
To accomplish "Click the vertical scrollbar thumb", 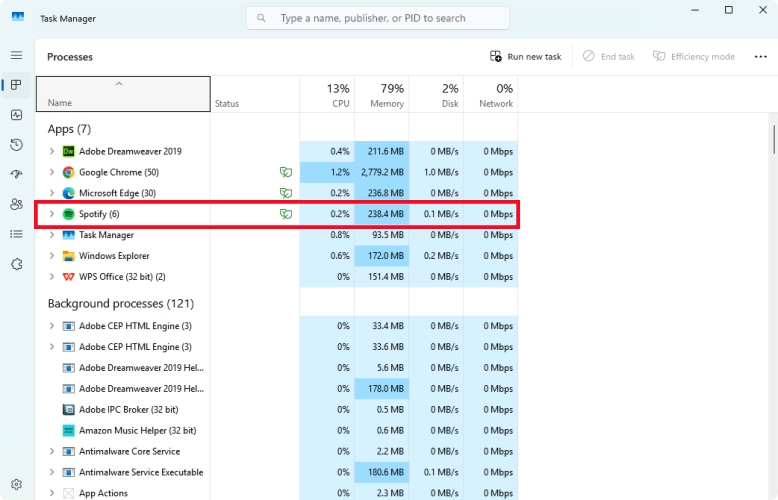I will click(774, 139).
